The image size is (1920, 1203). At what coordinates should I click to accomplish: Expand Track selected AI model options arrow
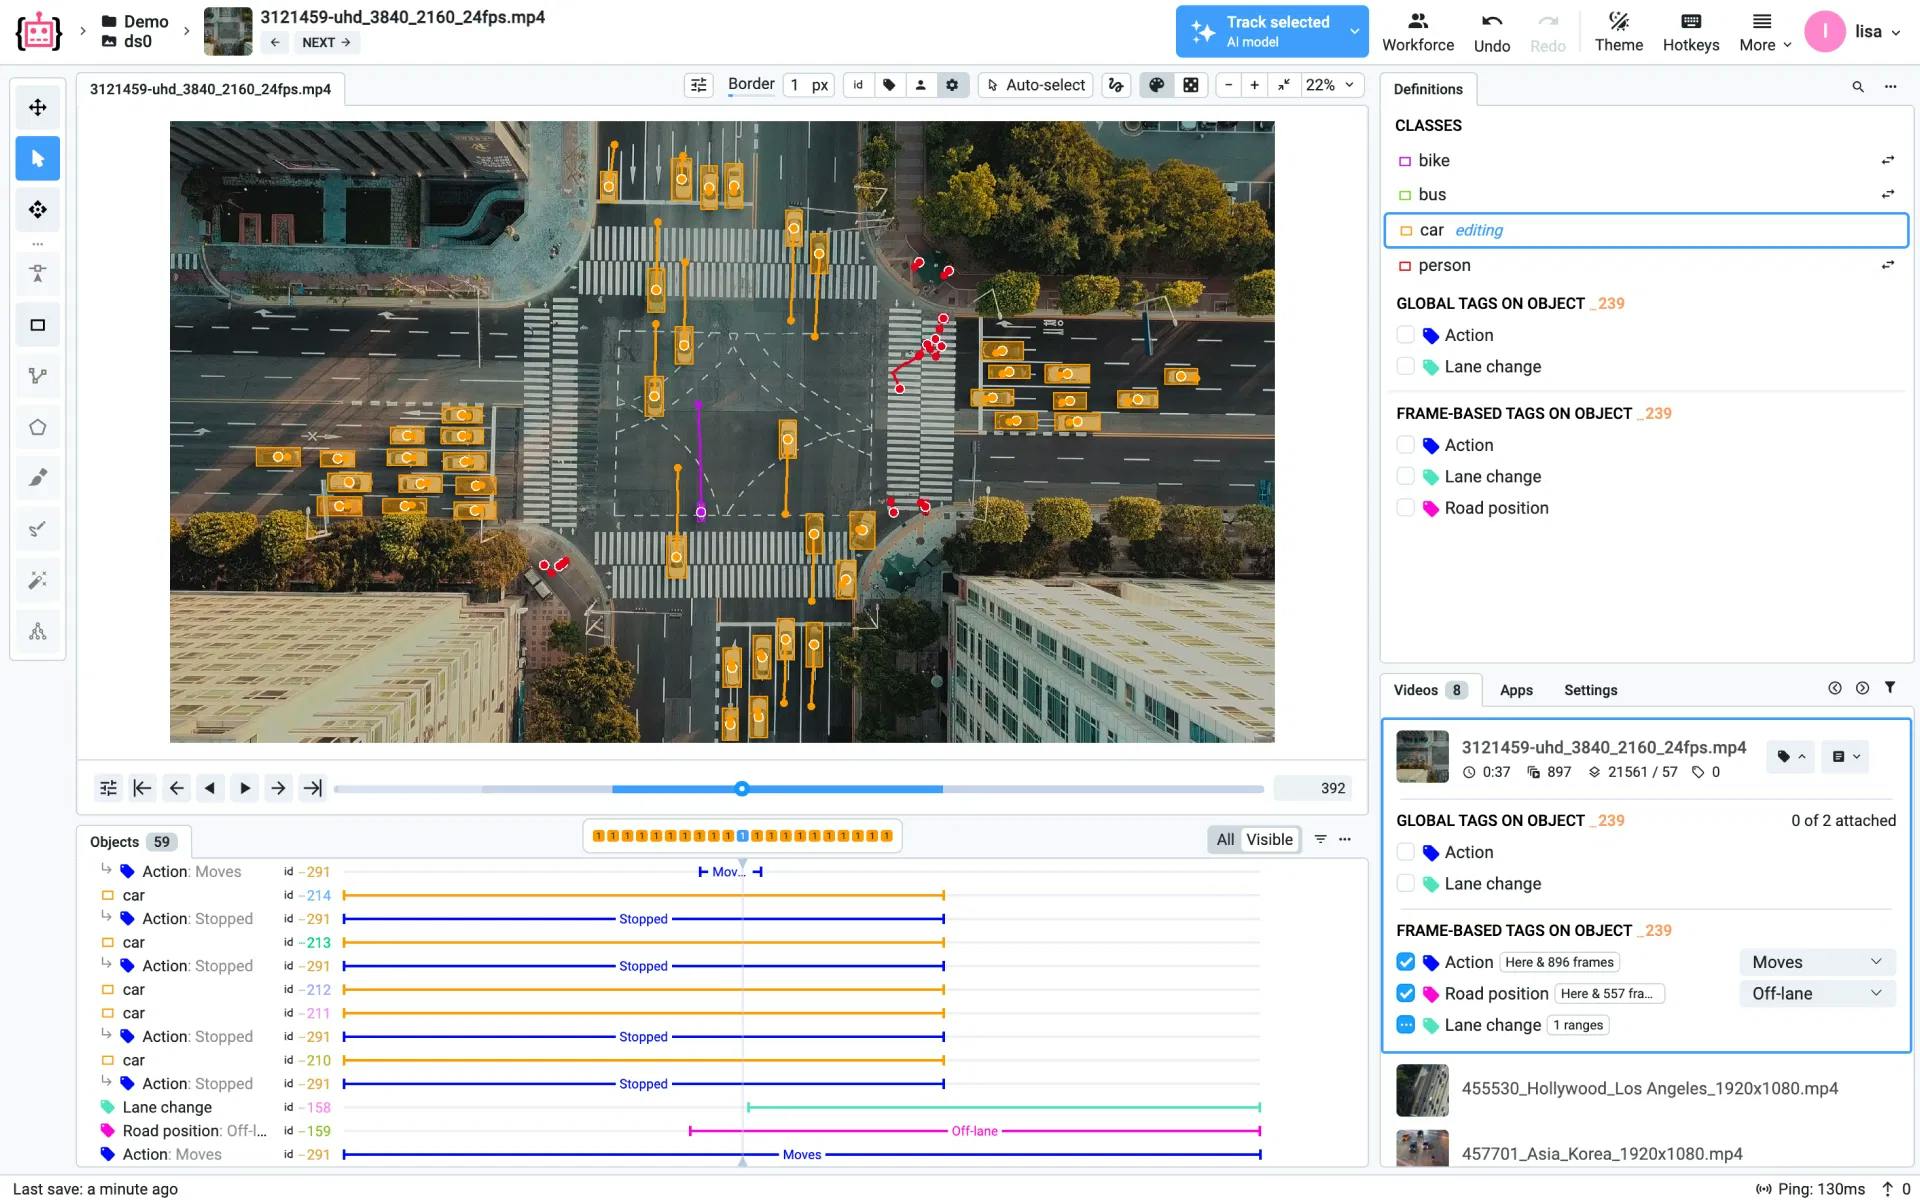click(1354, 32)
